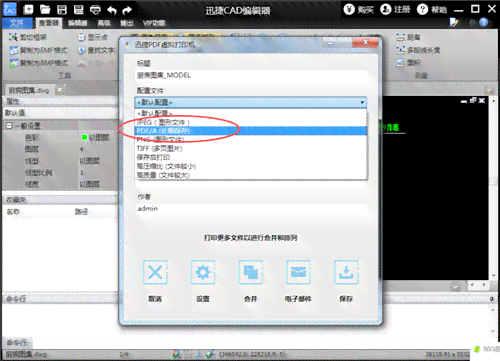The image size is (500, 361).
Task: Close the PDF virtual printer dialog
Action: (x=365, y=43)
